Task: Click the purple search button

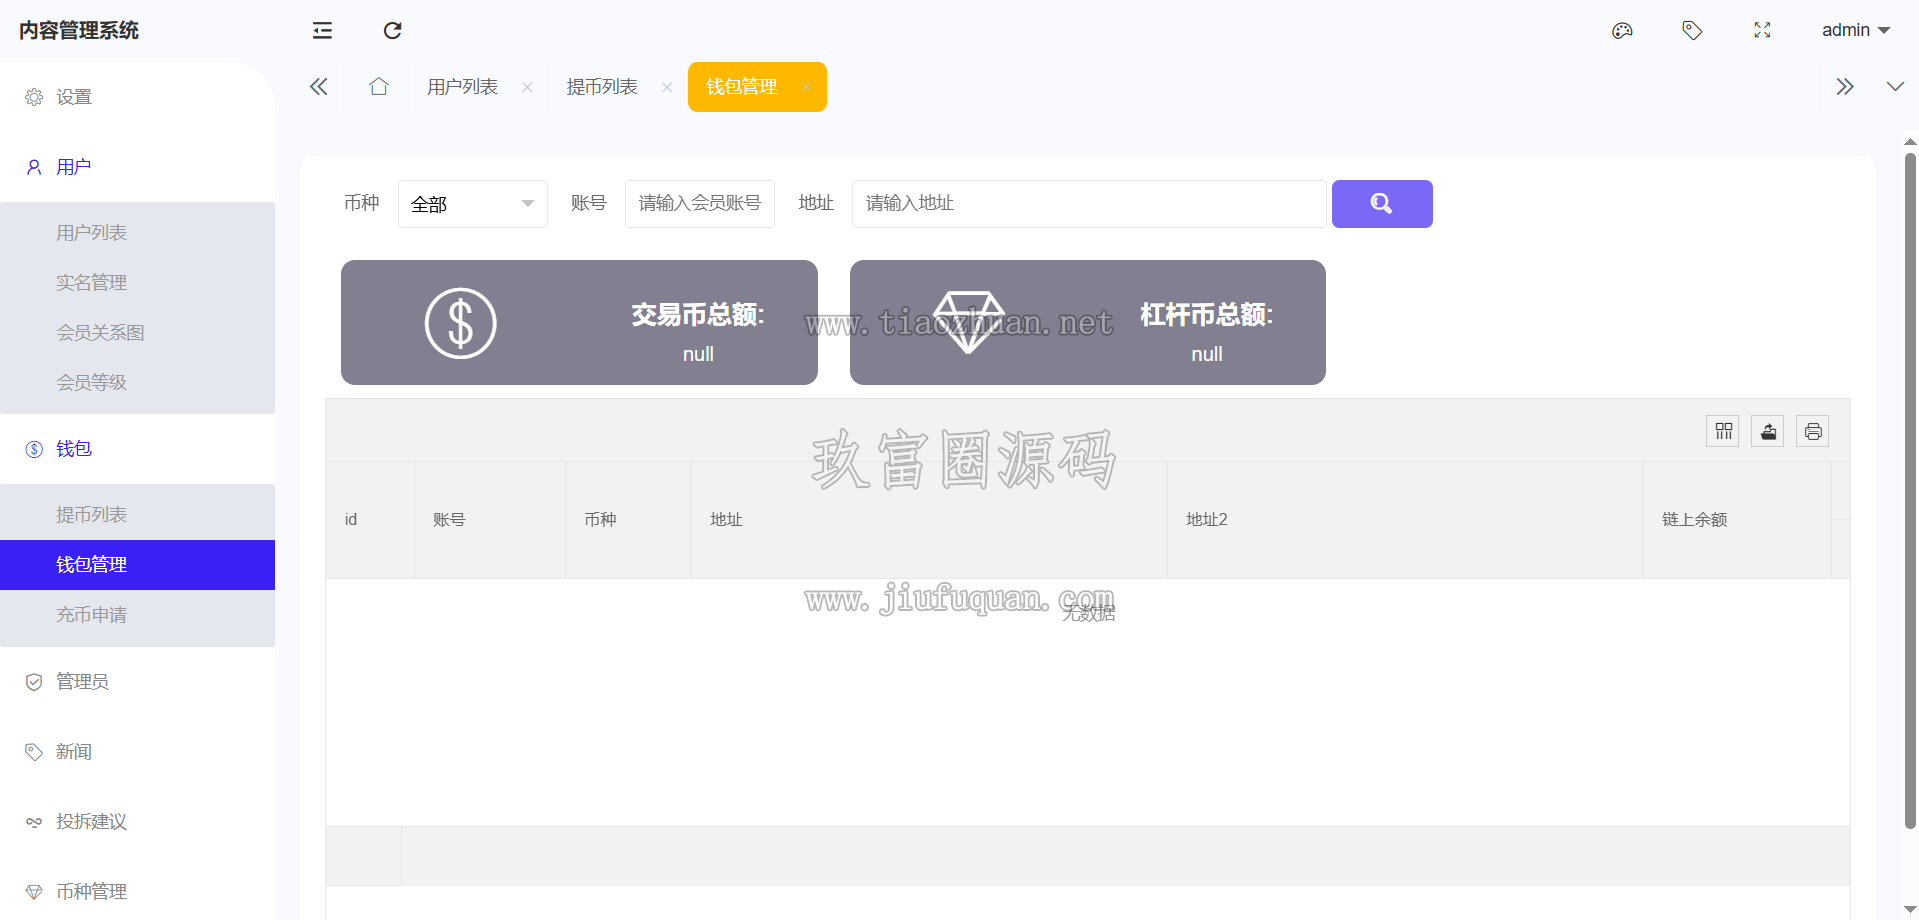Action: 1382,204
